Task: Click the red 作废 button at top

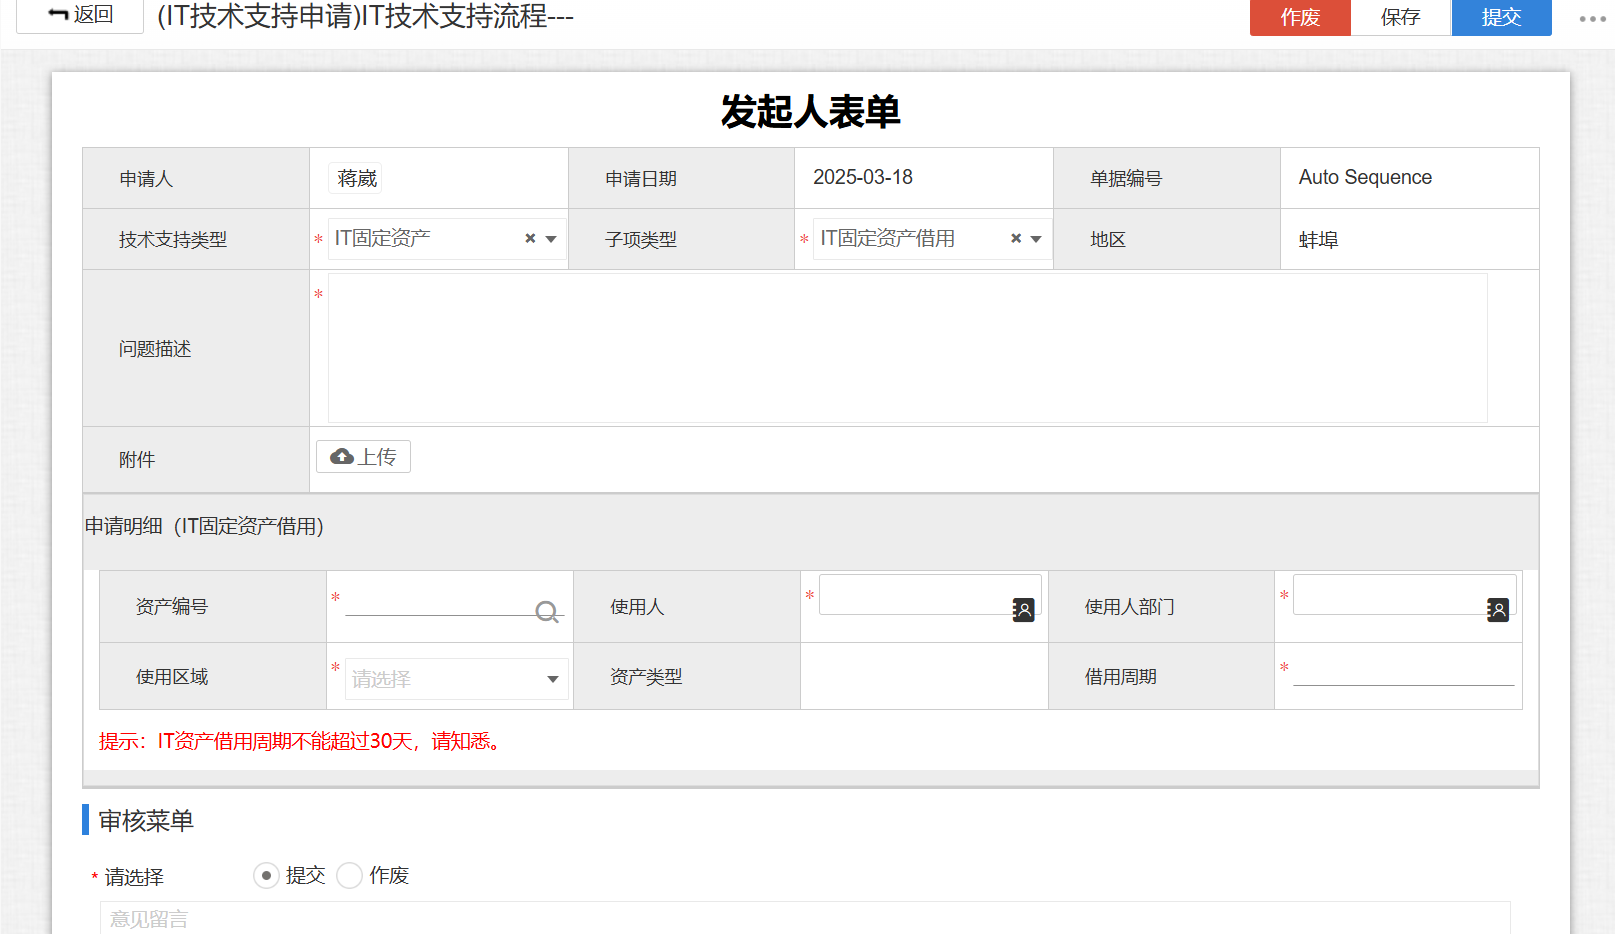Action: coord(1300,18)
